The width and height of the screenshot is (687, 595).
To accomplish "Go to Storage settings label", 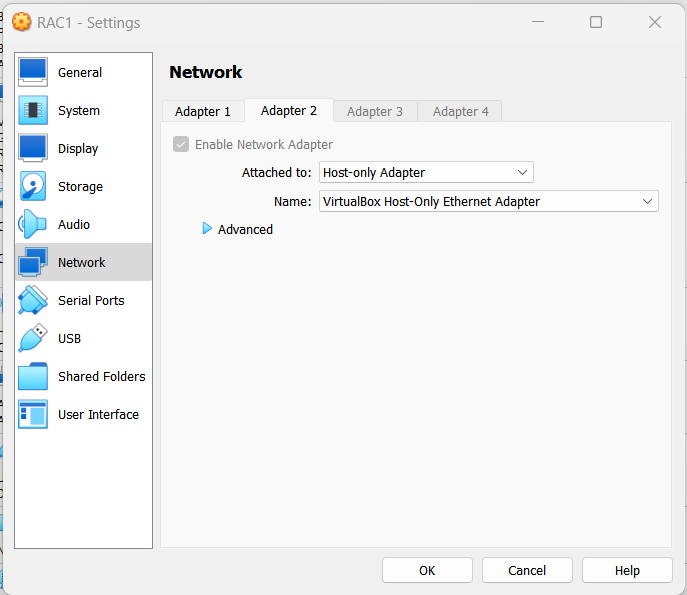I will 80,187.
